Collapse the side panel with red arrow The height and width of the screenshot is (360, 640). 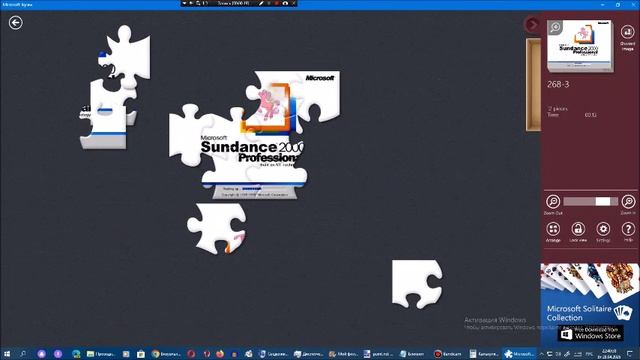click(532, 25)
